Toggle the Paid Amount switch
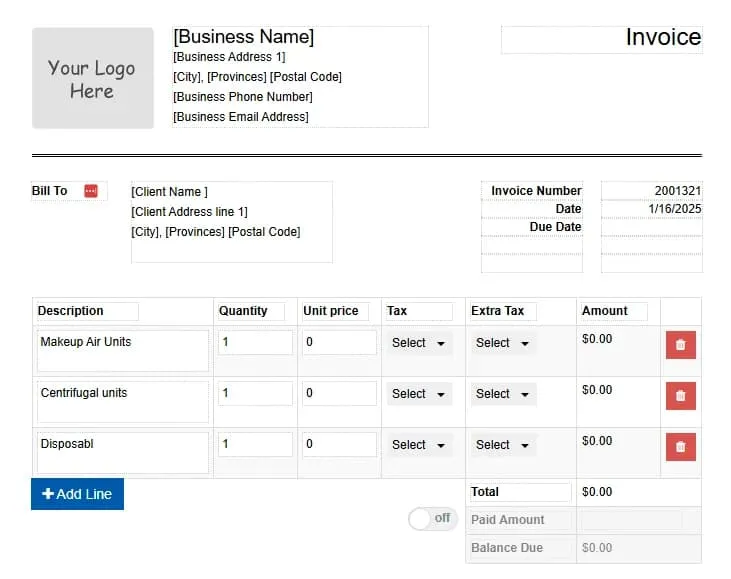731x579 pixels. point(433,518)
